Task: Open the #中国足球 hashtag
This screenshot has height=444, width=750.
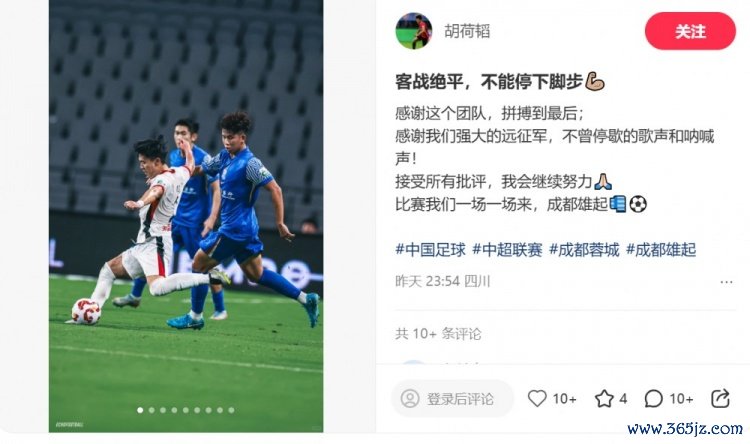Action: (x=430, y=250)
